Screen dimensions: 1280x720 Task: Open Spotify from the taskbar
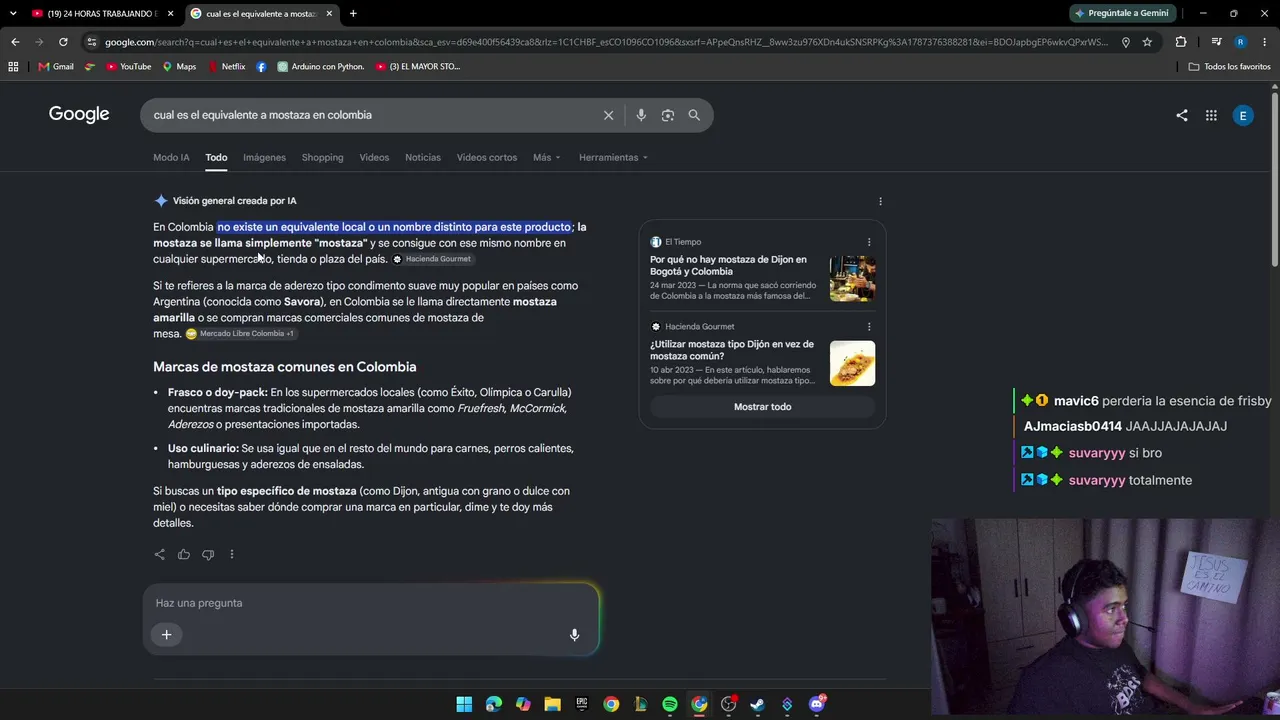click(670, 704)
